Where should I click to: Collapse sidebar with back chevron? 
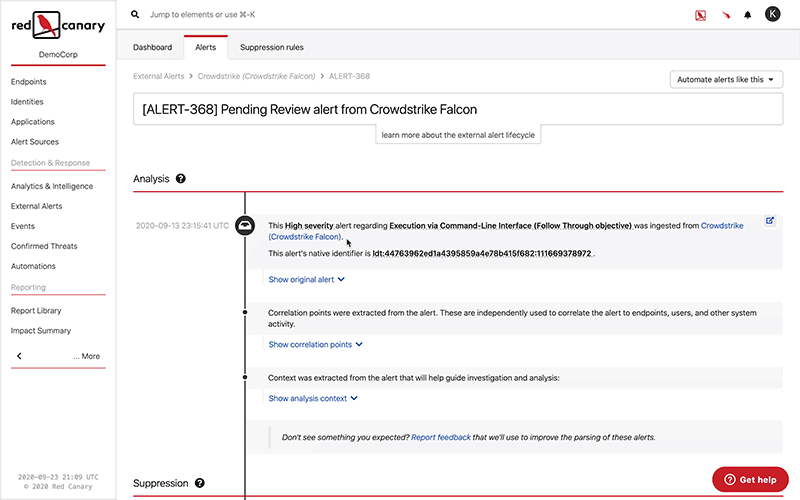[x=19, y=356]
